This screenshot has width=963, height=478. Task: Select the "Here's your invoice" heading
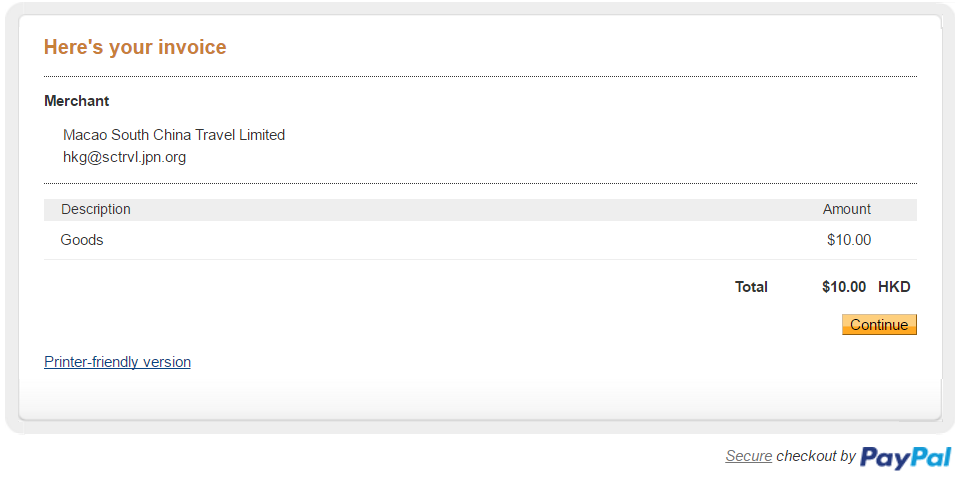click(x=135, y=47)
